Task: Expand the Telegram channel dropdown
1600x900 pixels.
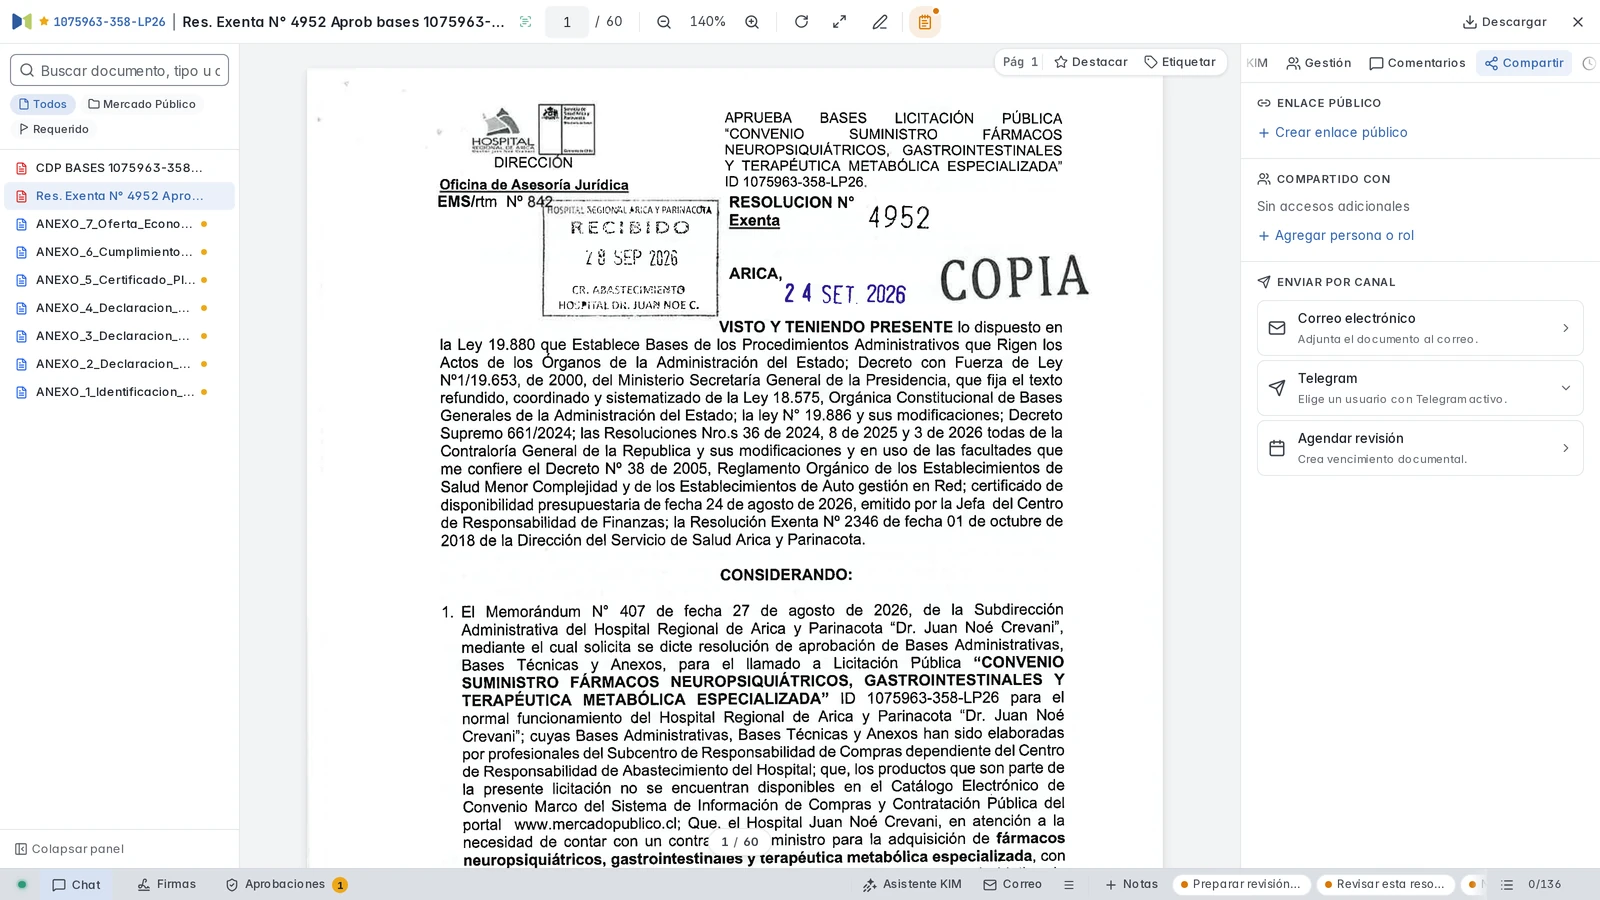Action: 1420,388
